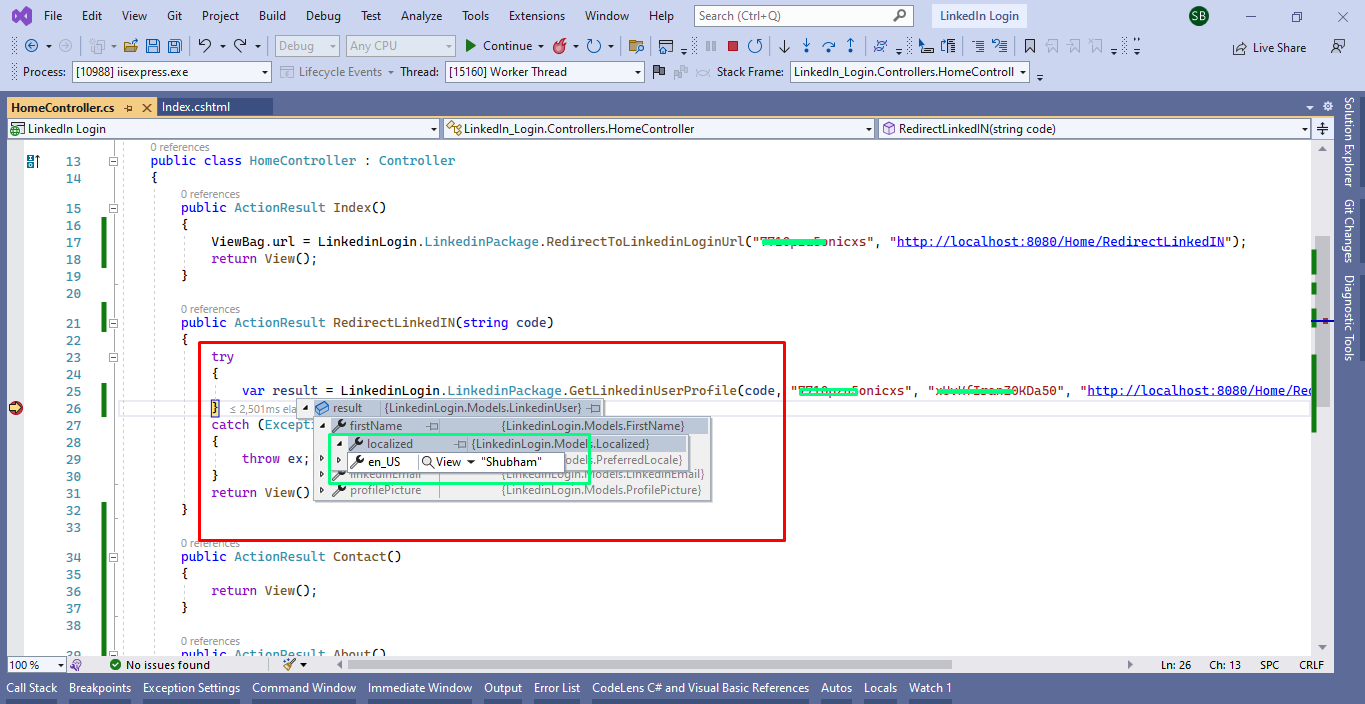Image resolution: width=1365 pixels, height=704 pixels.
Task: Click the Redo arrow icon
Action: [x=240, y=46]
